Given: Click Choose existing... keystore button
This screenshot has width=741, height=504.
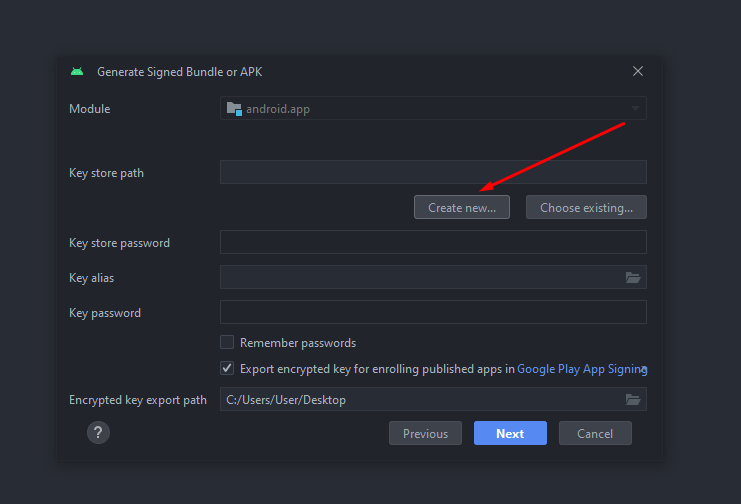Looking at the screenshot, I should pos(586,207).
